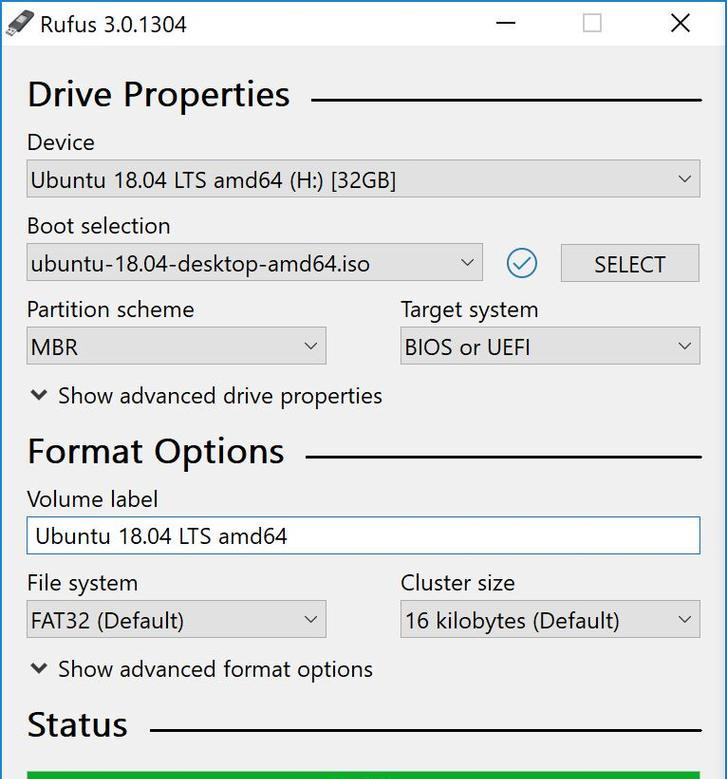Click the green status progress bar
Viewport: 727px width, 779px height.
click(x=363, y=775)
